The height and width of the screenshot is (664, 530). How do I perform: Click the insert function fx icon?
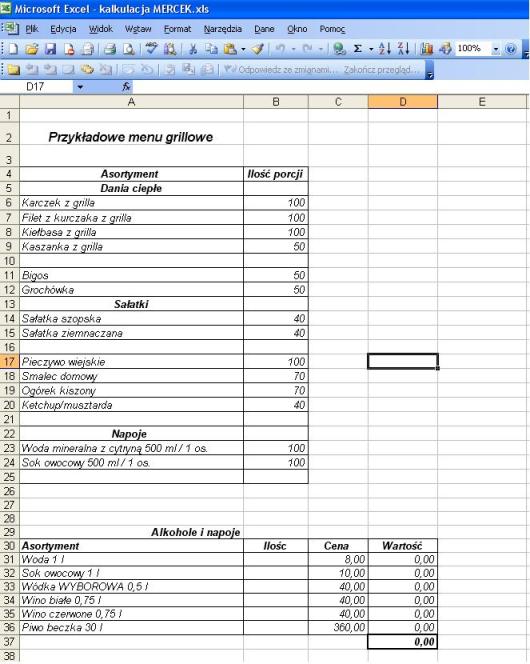pyautogui.click(x=126, y=87)
